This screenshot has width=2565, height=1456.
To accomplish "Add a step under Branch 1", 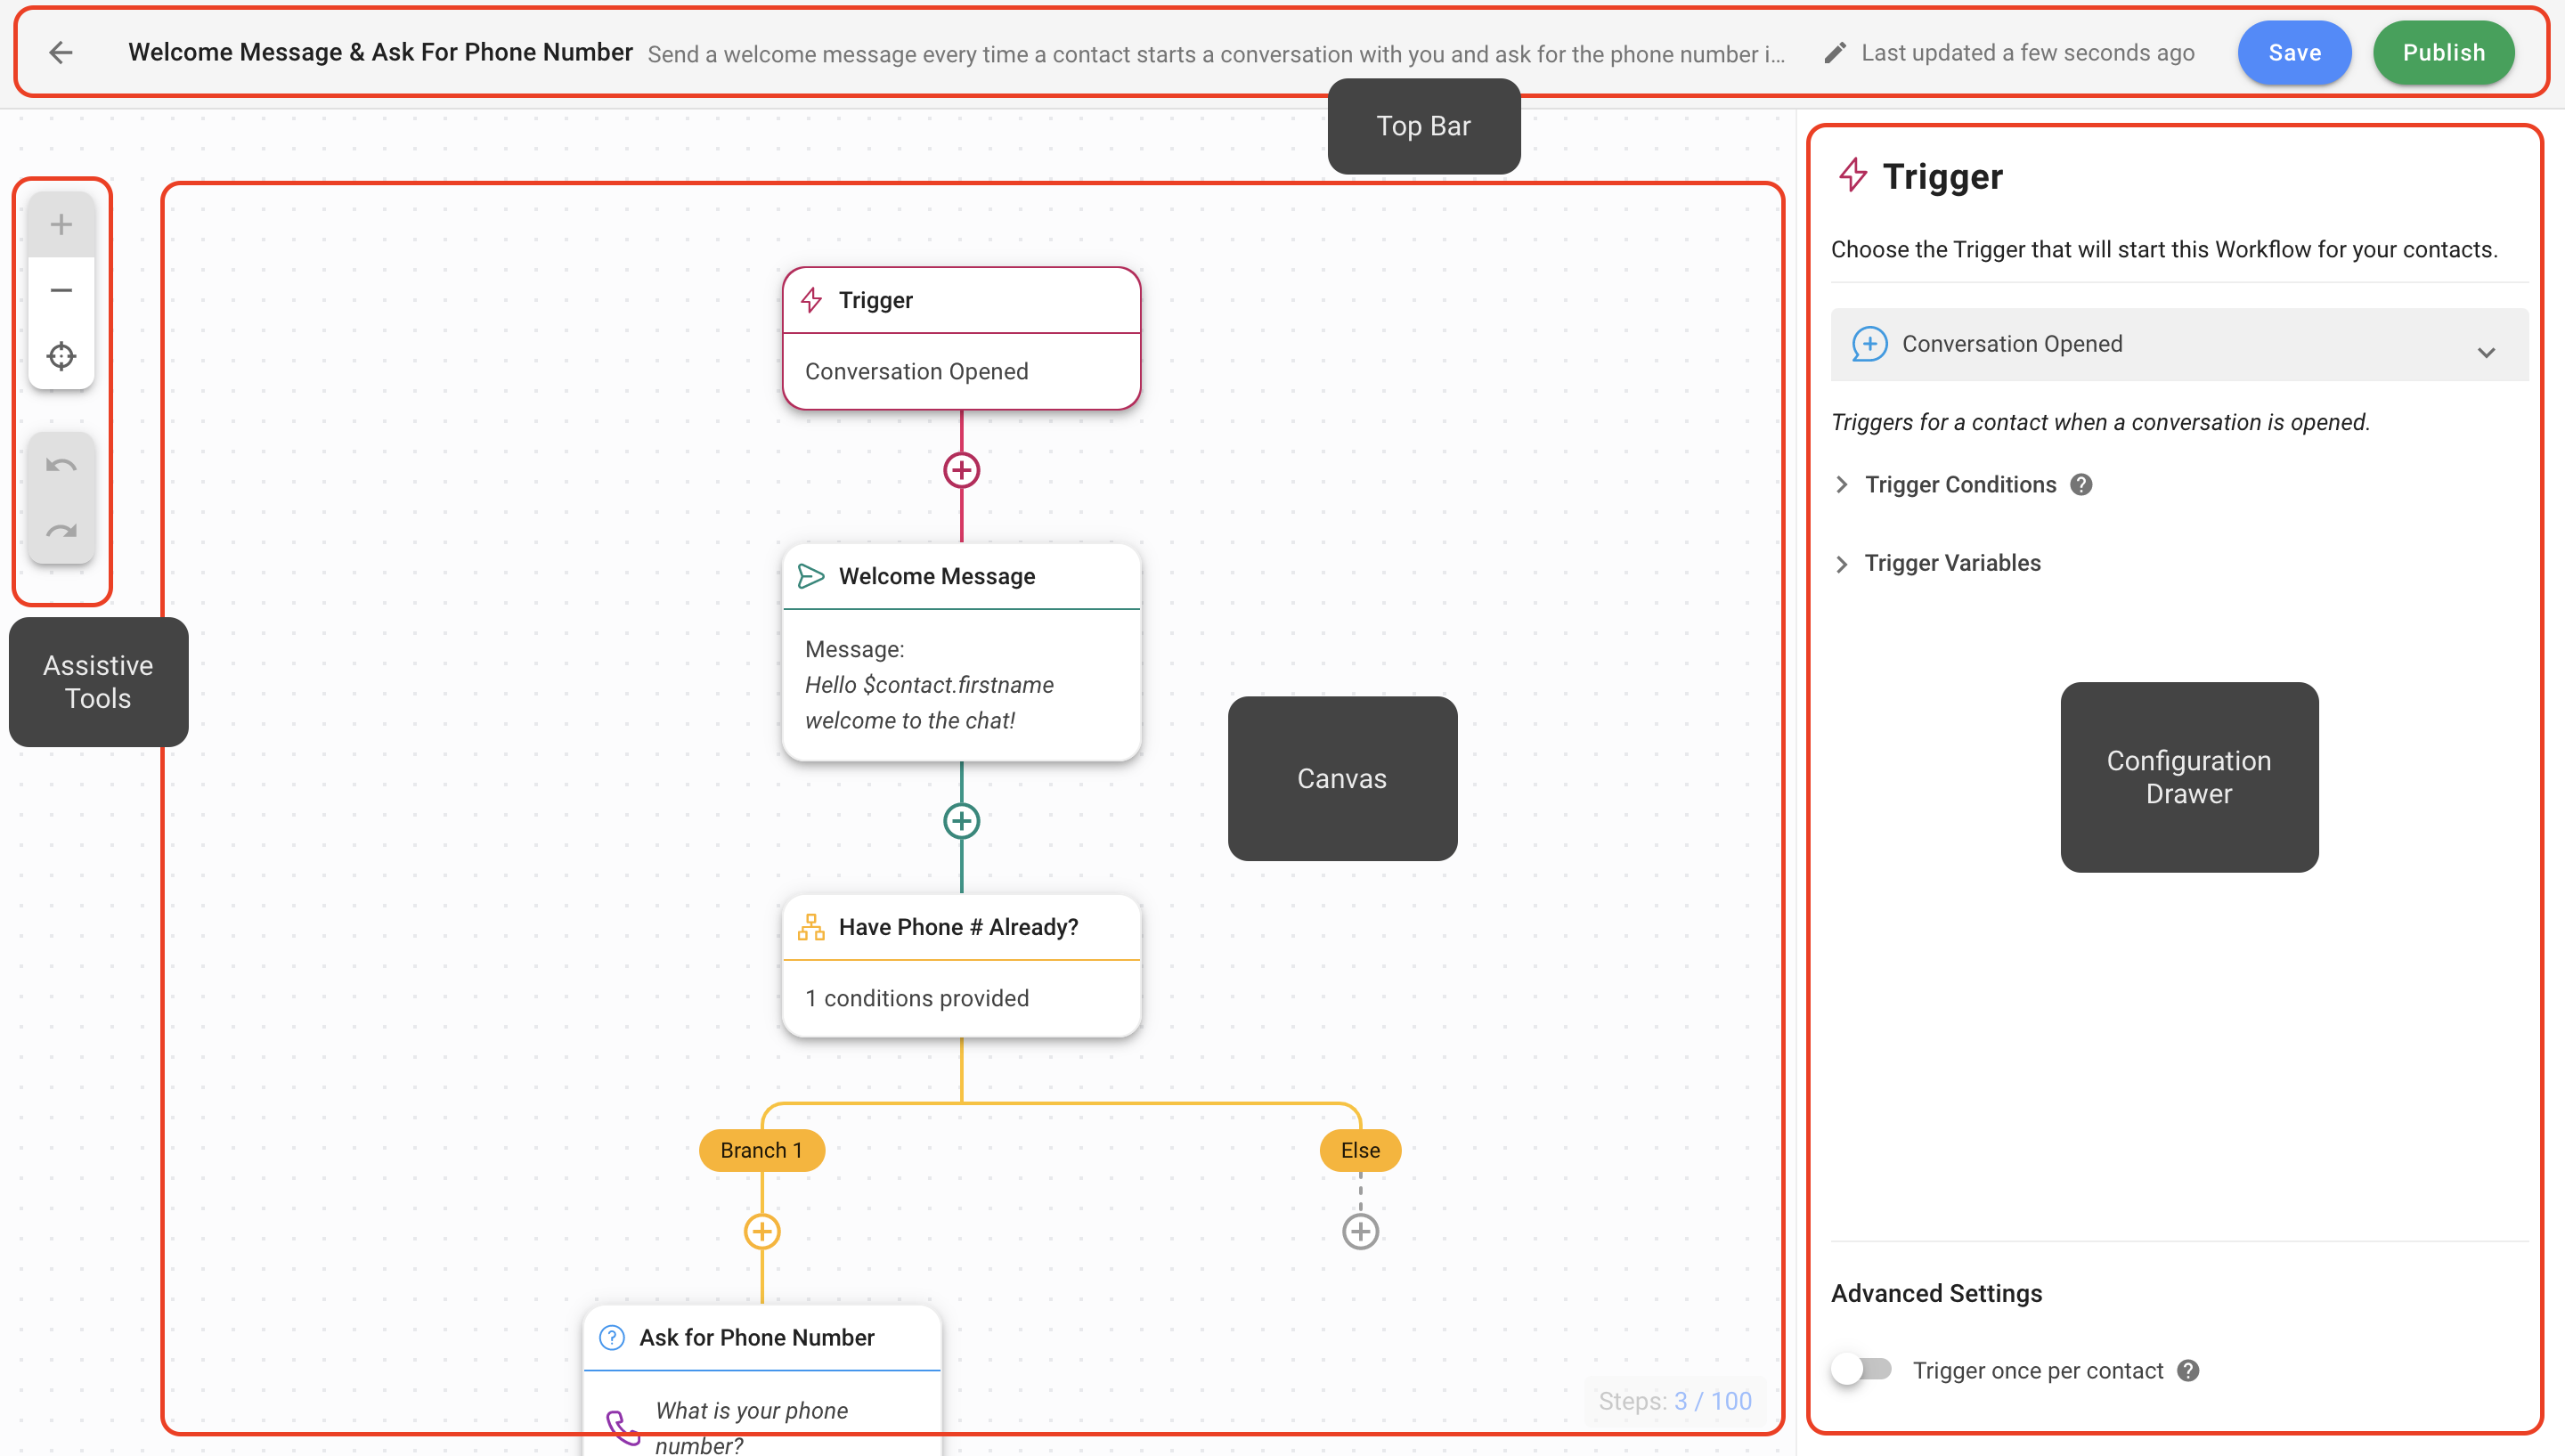I will 761,1231.
